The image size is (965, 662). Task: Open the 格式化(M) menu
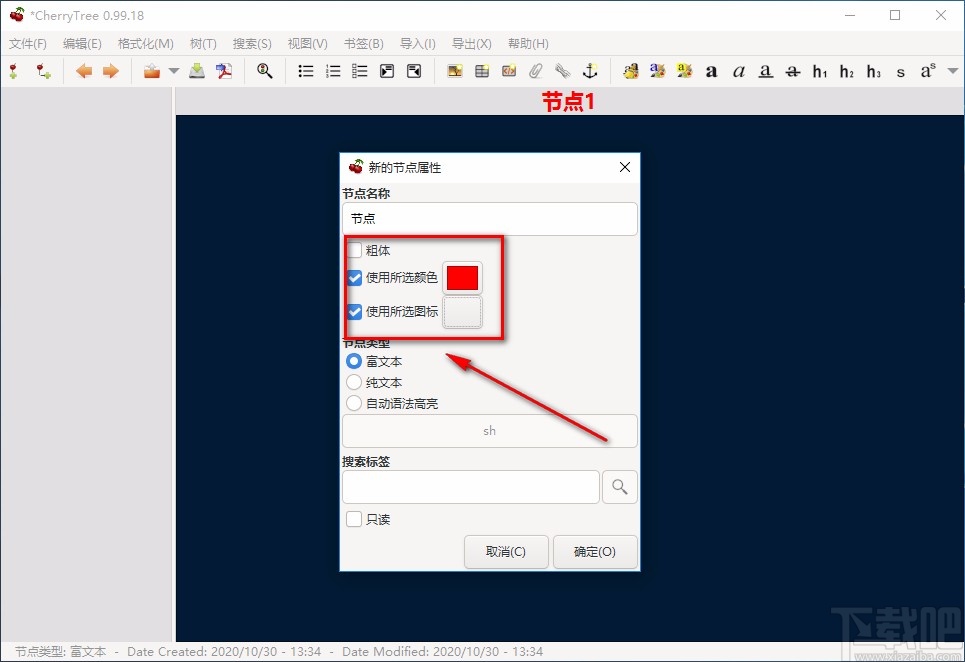tap(146, 44)
